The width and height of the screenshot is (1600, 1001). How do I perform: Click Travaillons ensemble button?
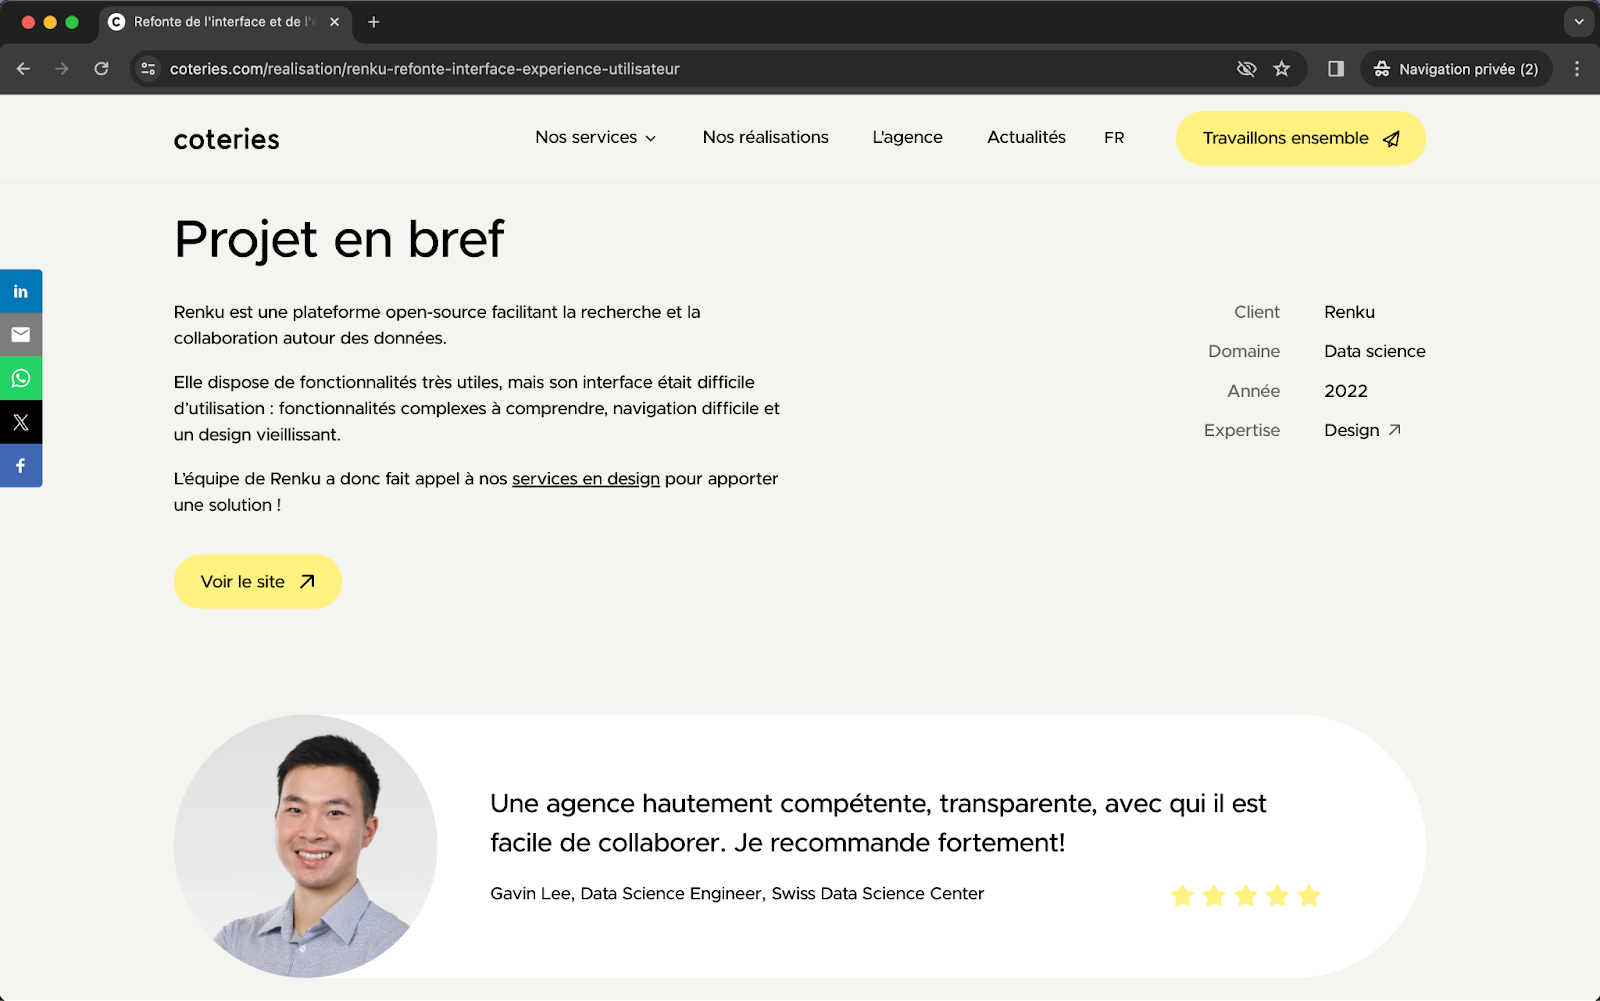[1300, 138]
